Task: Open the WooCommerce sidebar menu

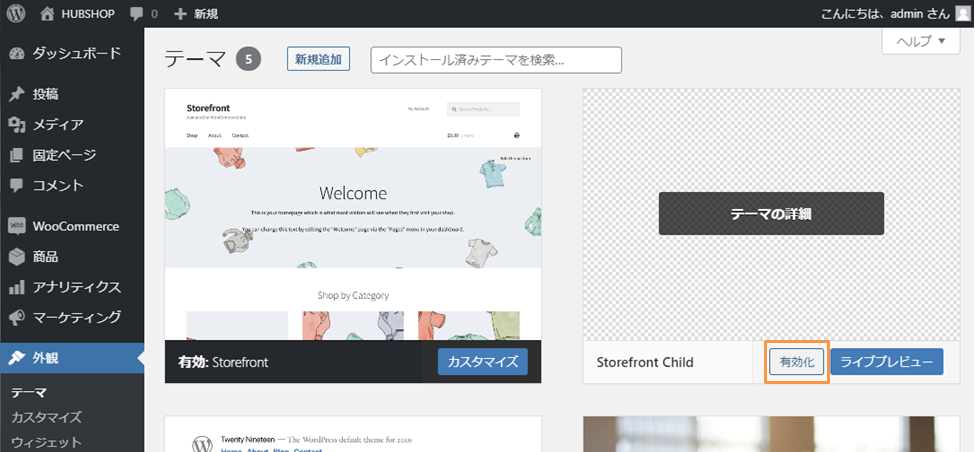Action: [x=75, y=226]
